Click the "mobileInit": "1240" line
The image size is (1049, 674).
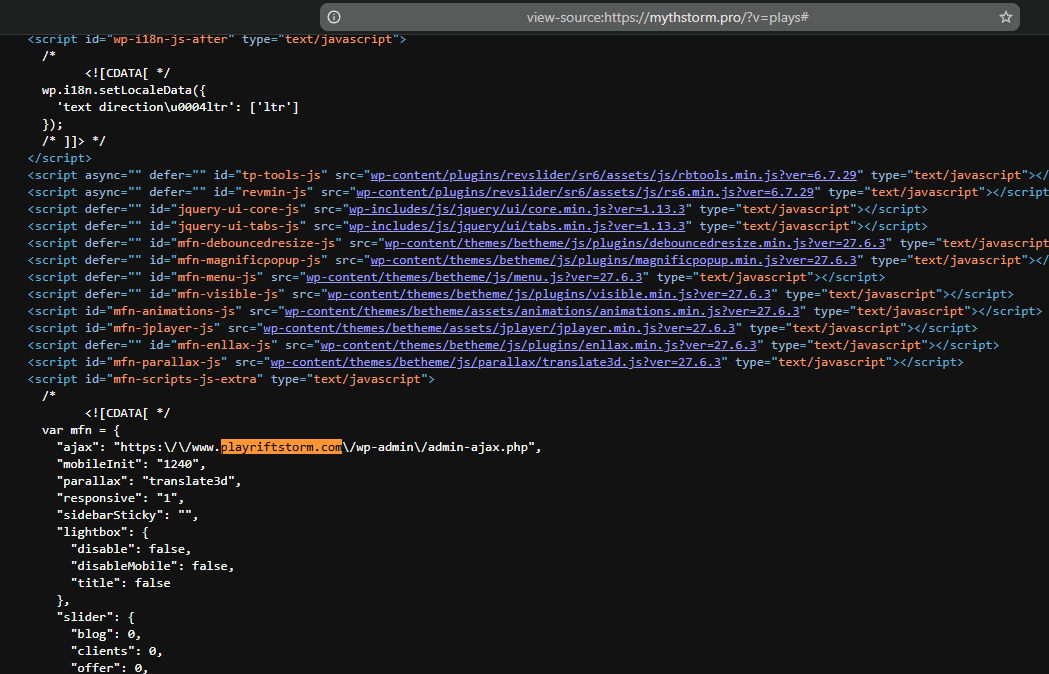[x=131, y=464]
